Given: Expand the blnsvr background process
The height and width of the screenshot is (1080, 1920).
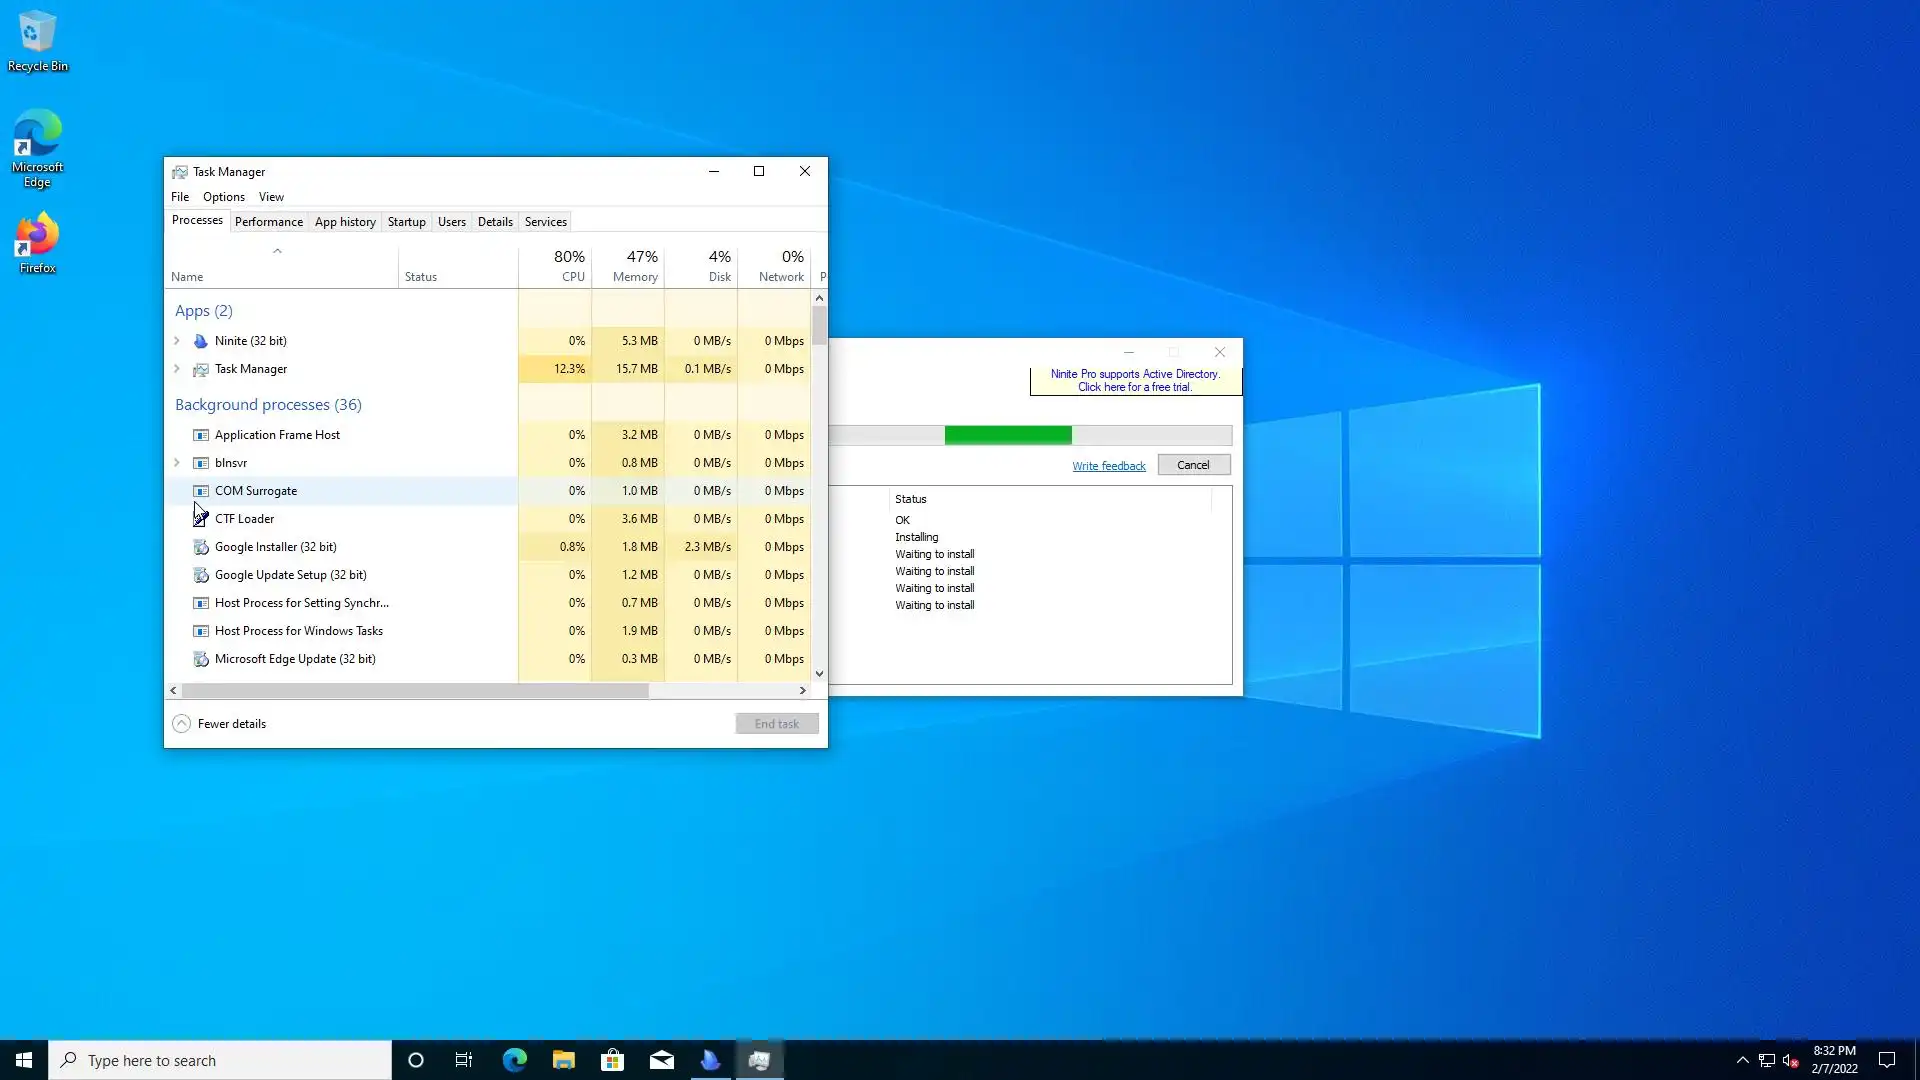Looking at the screenshot, I should click(177, 463).
